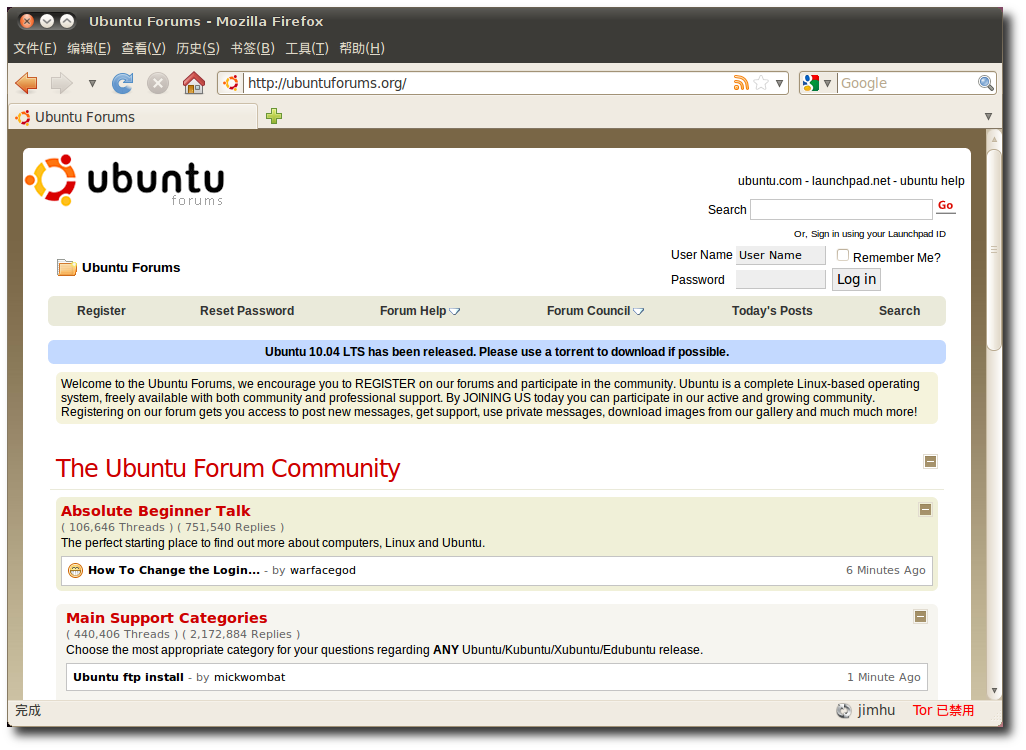Open the 工具(T) menu
This screenshot has height=750, width=1026.
[x=307, y=48]
